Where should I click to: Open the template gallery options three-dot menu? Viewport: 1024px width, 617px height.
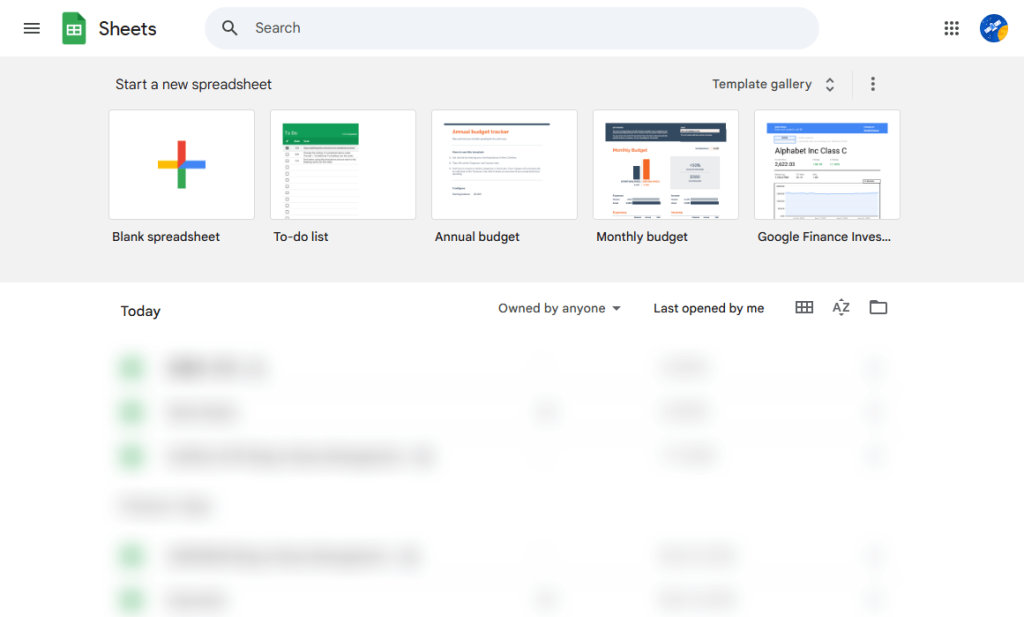873,84
